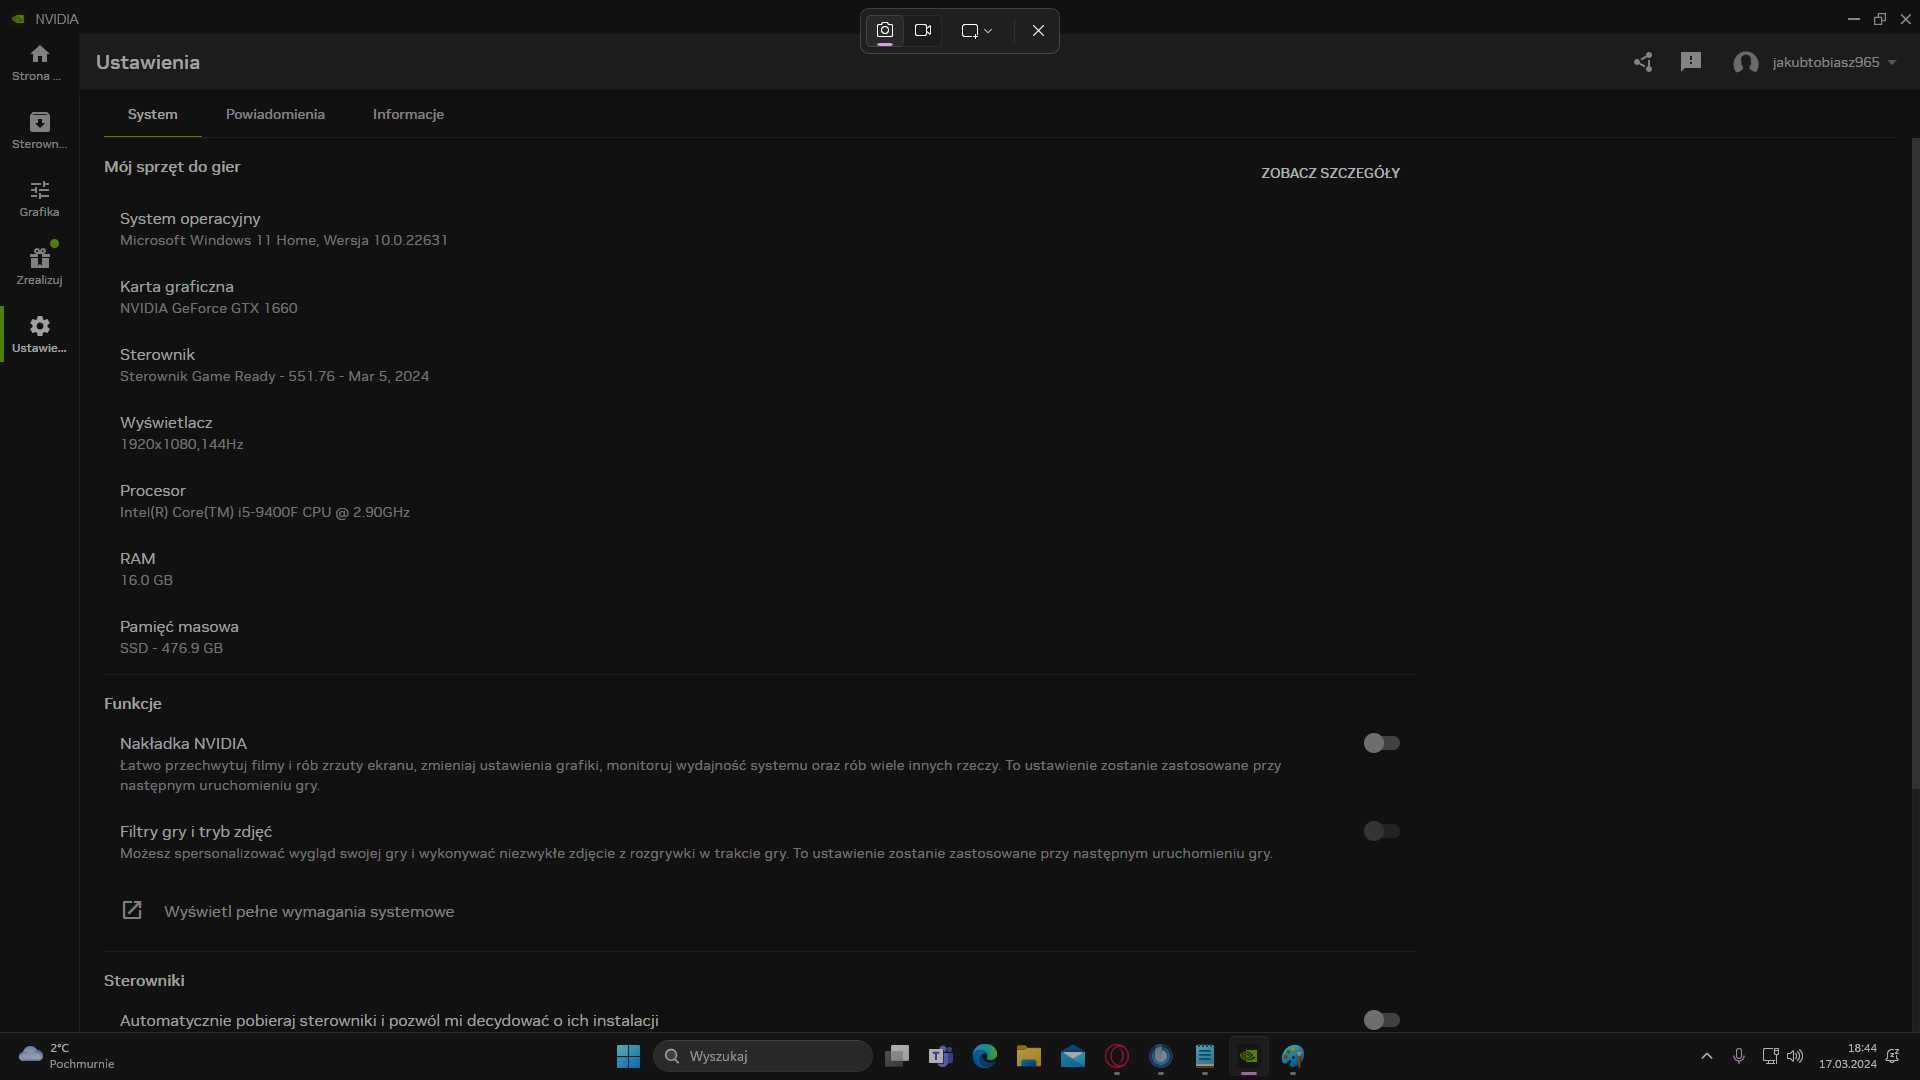Click the user account jakubtobiasz965 icon
The image size is (1920, 1080).
click(x=1745, y=62)
